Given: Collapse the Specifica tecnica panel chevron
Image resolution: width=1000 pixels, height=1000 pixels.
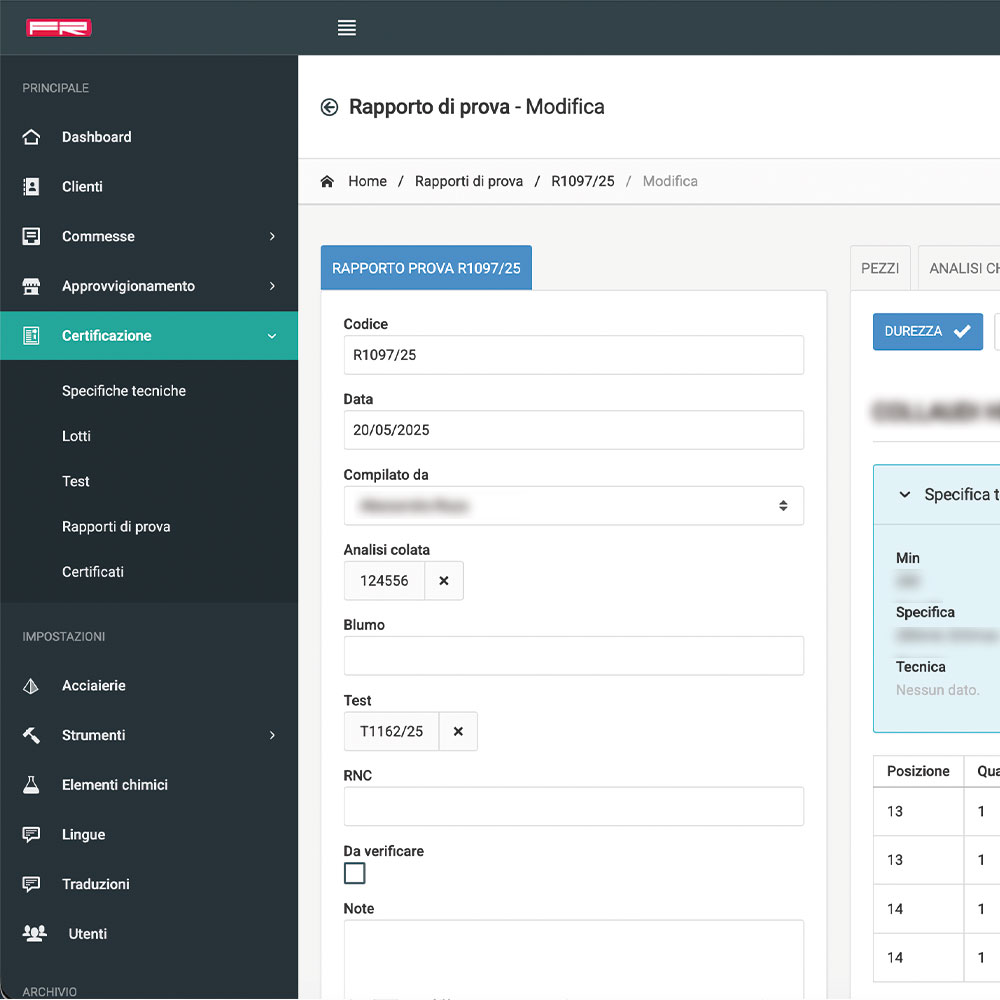Looking at the screenshot, I should tap(905, 494).
